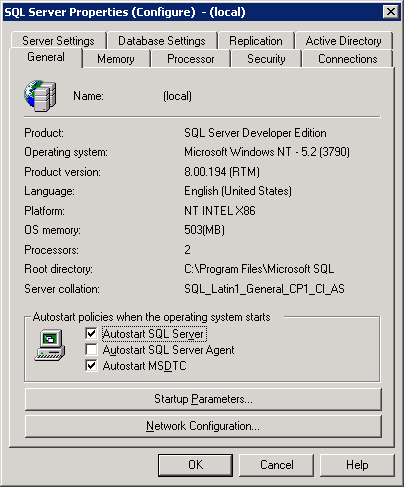
Task: Switch to the Processor tab
Action: pyautogui.click(x=191, y=59)
